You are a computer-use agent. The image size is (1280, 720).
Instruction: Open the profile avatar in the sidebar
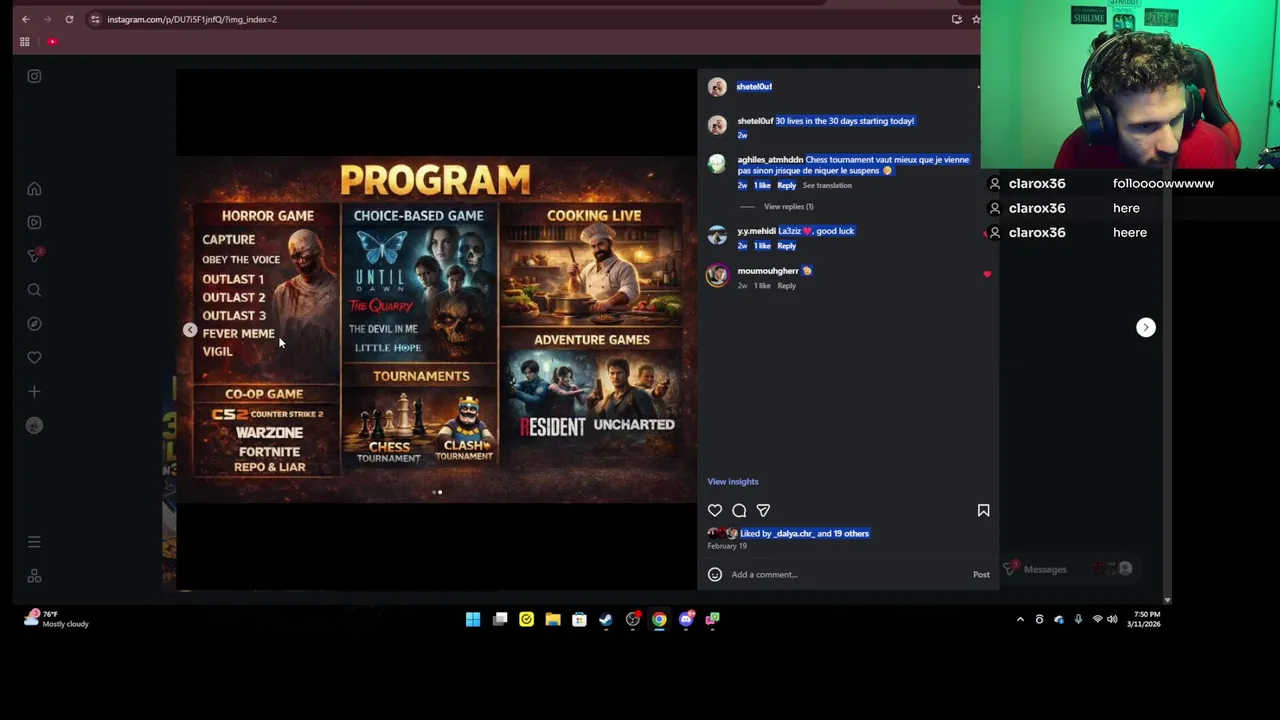[34, 425]
